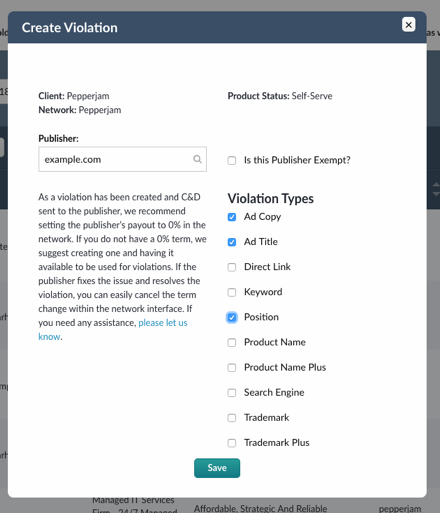Click the search icon in Publisher field
This screenshot has height=513, width=440.
coord(197,159)
